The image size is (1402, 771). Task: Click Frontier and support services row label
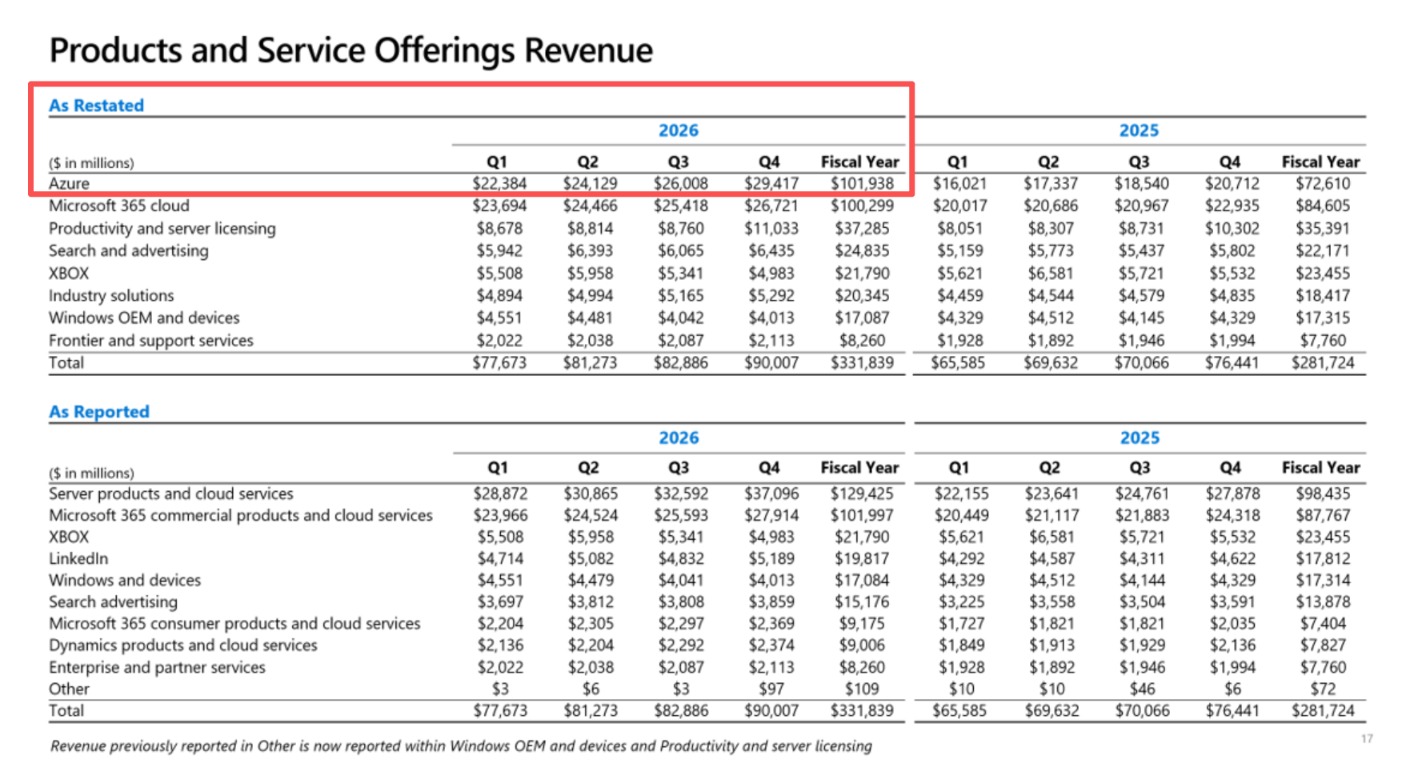point(151,341)
